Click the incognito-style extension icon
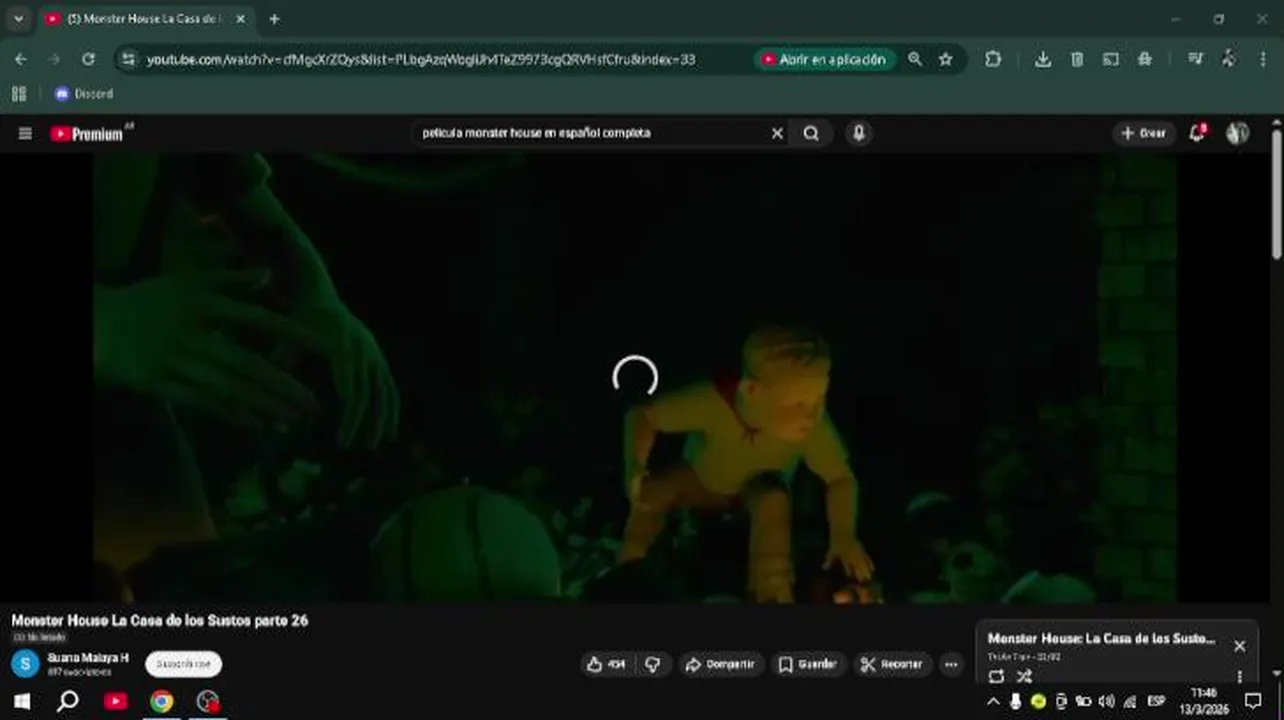1284x720 pixels. coord(1145,59)
